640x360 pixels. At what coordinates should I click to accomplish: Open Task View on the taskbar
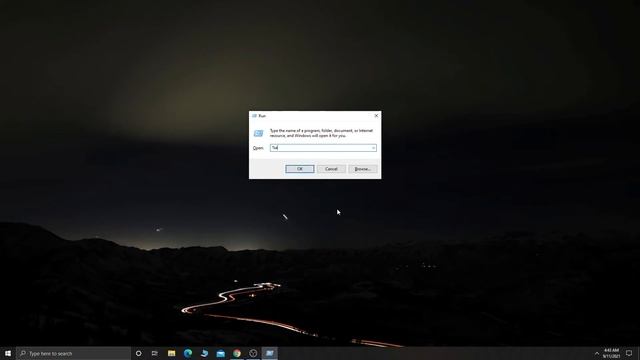point(155,353)
